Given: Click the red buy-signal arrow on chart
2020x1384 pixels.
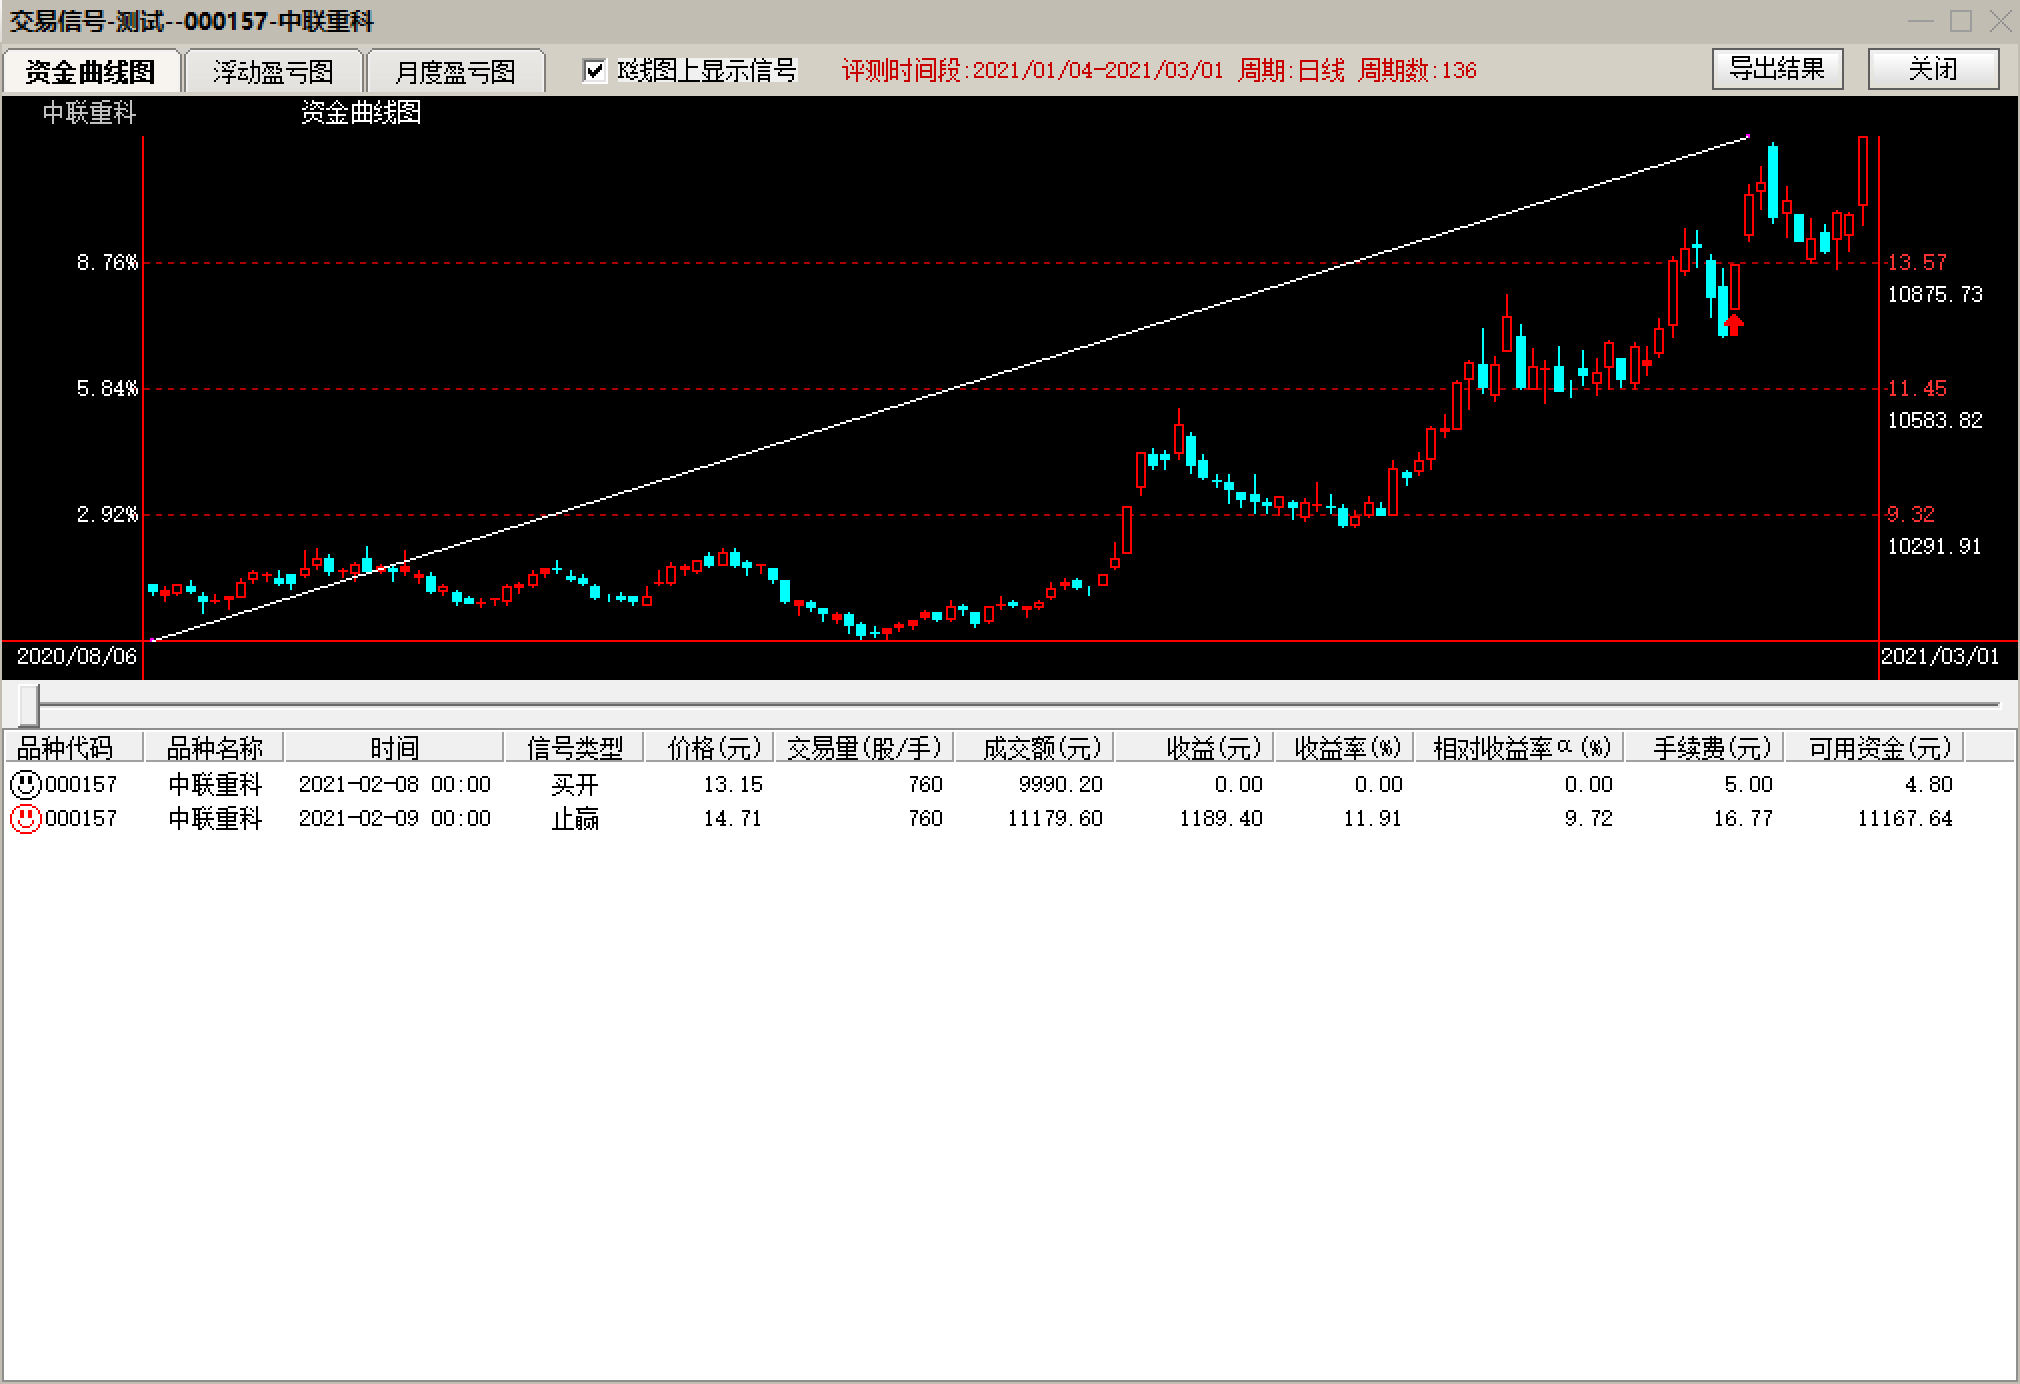Looking at the screenshot, I should pyautogui.click(x=1734, y=324).
